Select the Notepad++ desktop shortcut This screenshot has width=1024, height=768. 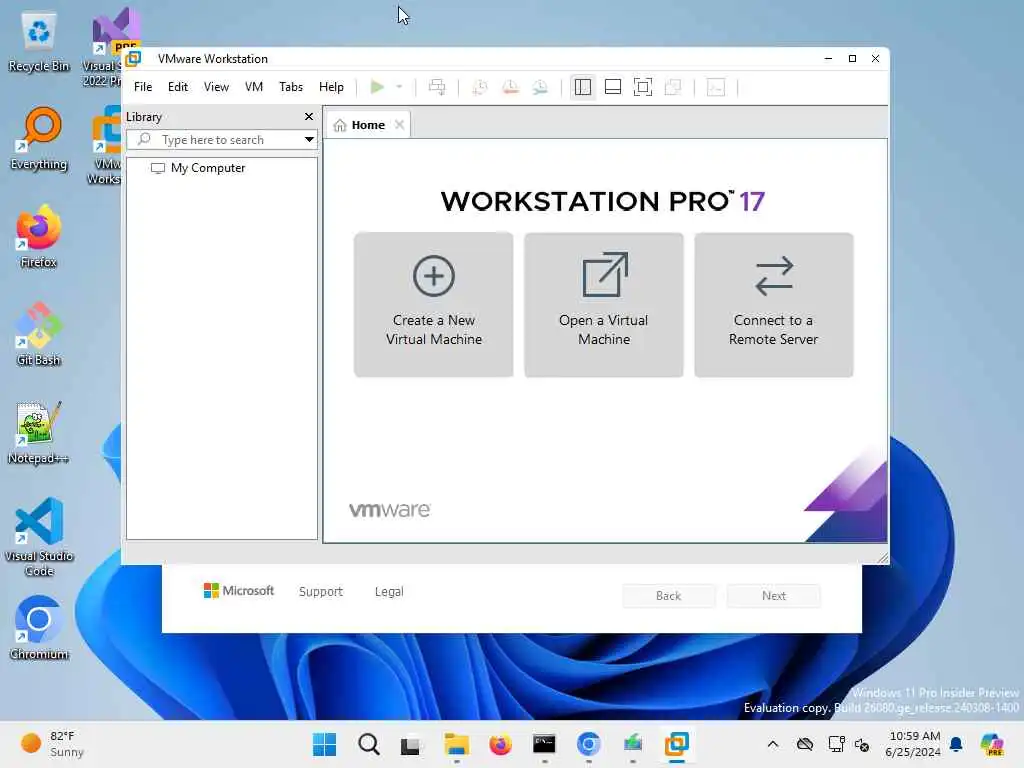point(39,432)
